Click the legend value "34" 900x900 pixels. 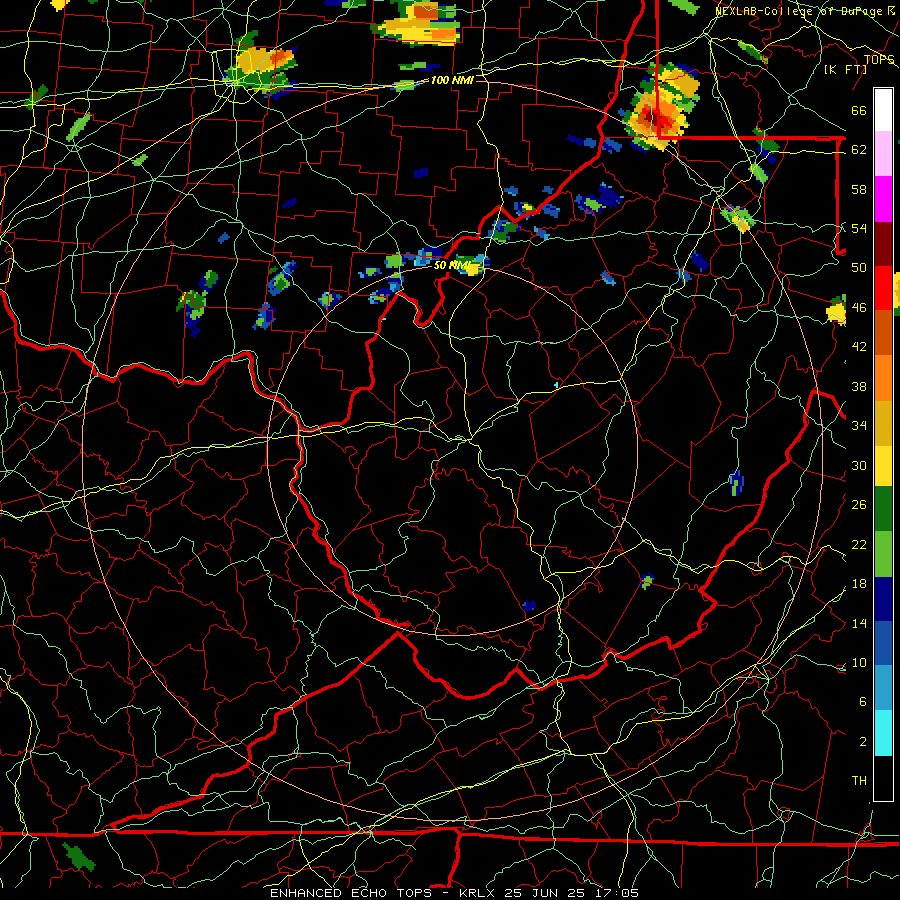(859, 425)
